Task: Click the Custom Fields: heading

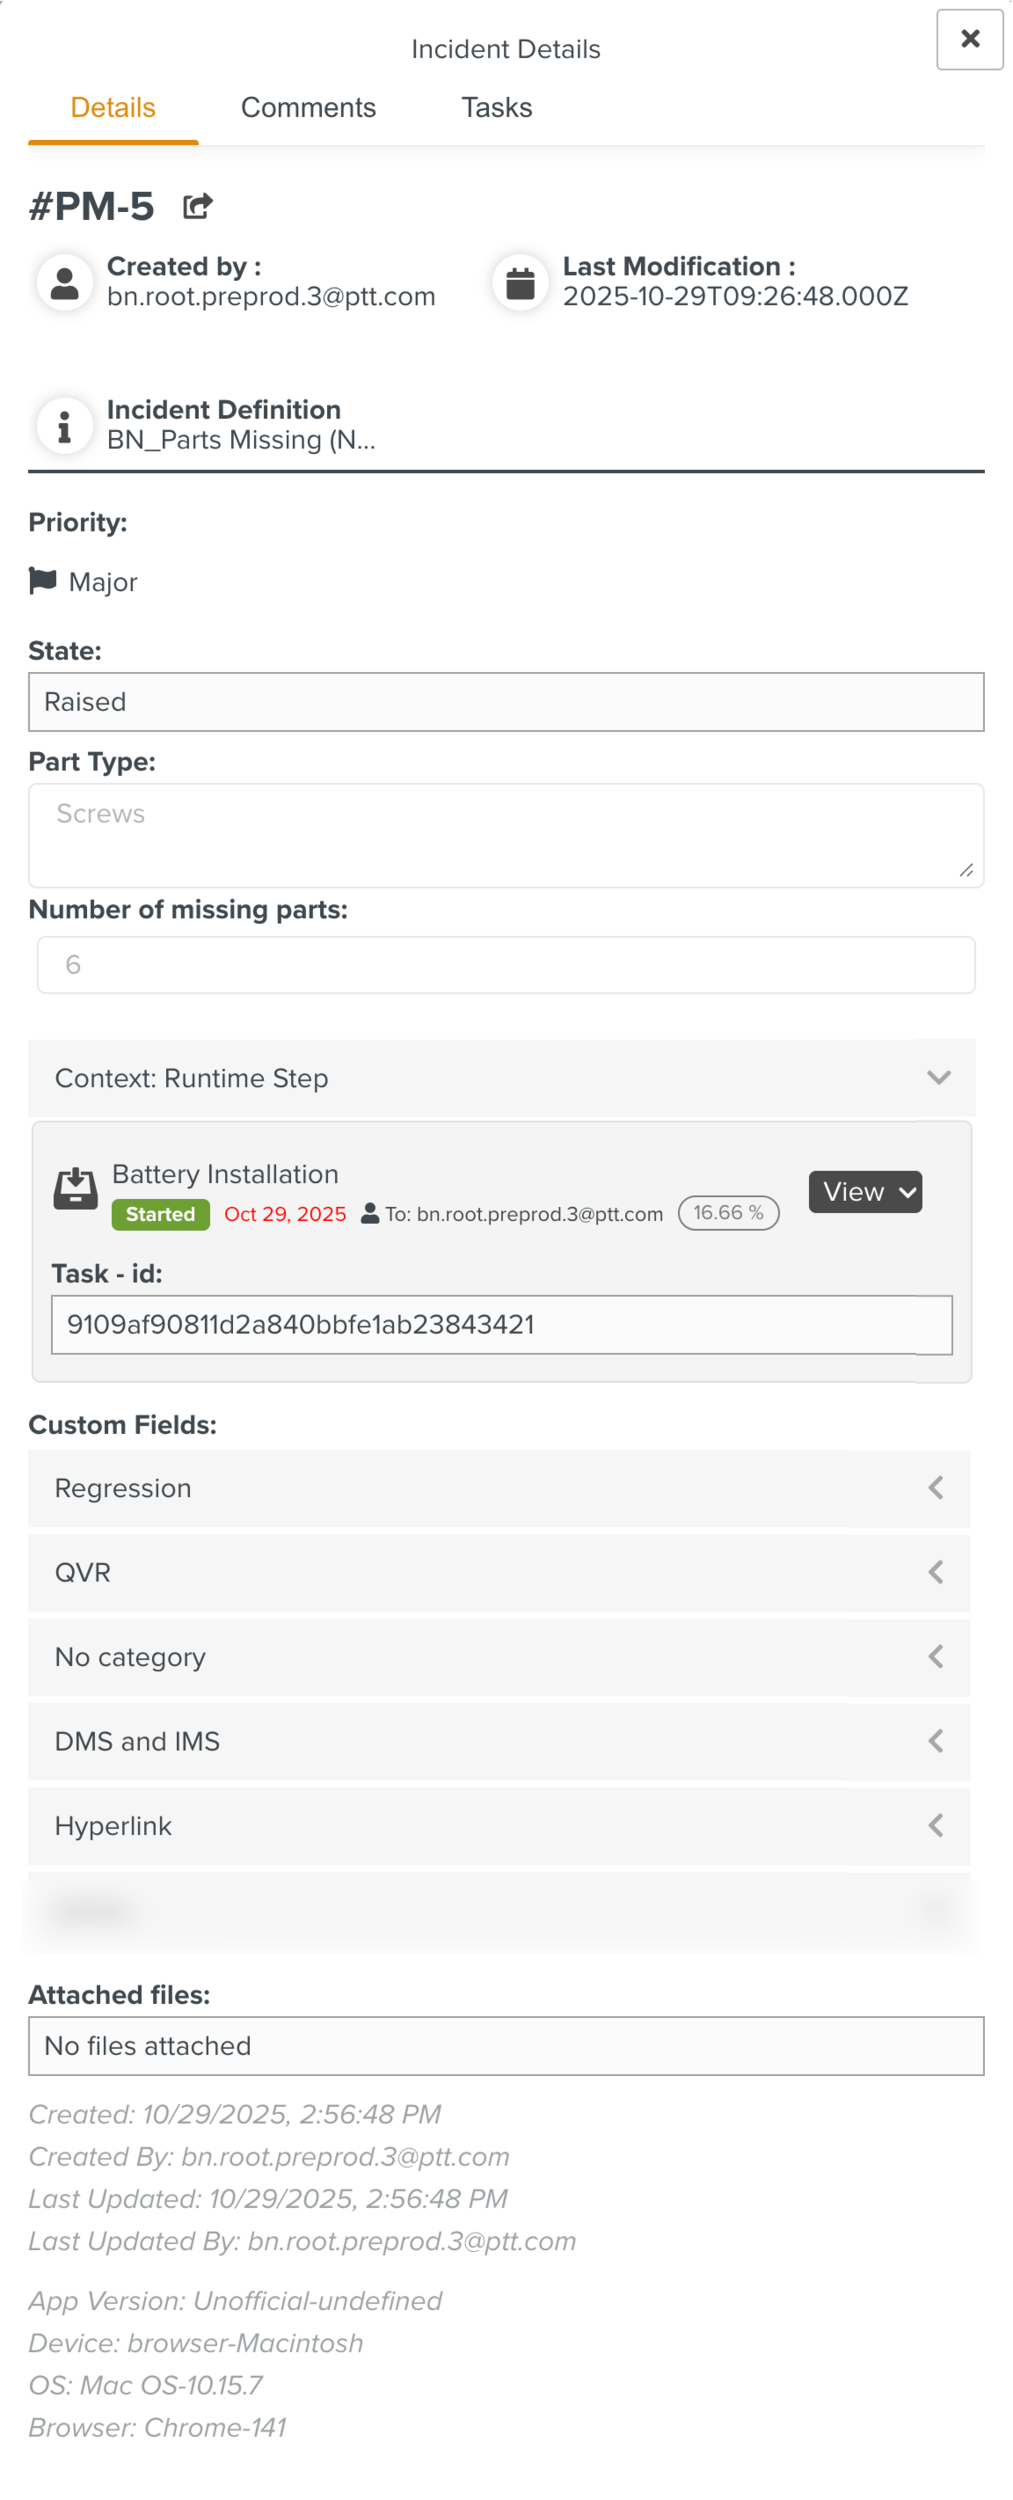Action: click(122, 1425)
